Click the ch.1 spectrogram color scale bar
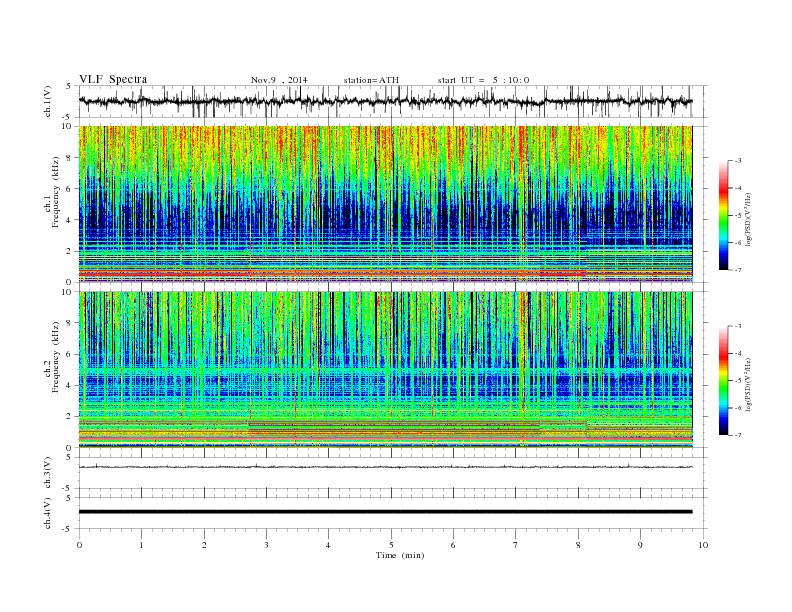The height and width of the screenshot is (612, 792). 723,215
